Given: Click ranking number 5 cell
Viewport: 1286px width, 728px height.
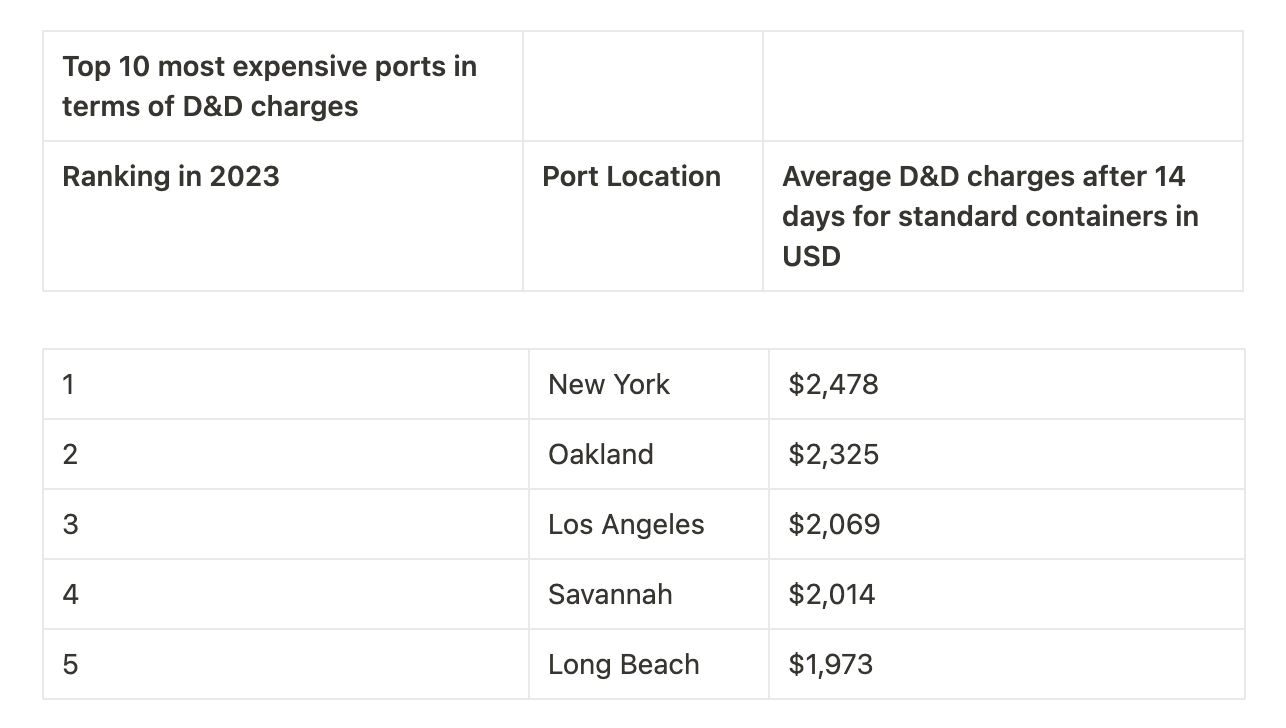Looking at the screenshot, I should tap(70, 665).
